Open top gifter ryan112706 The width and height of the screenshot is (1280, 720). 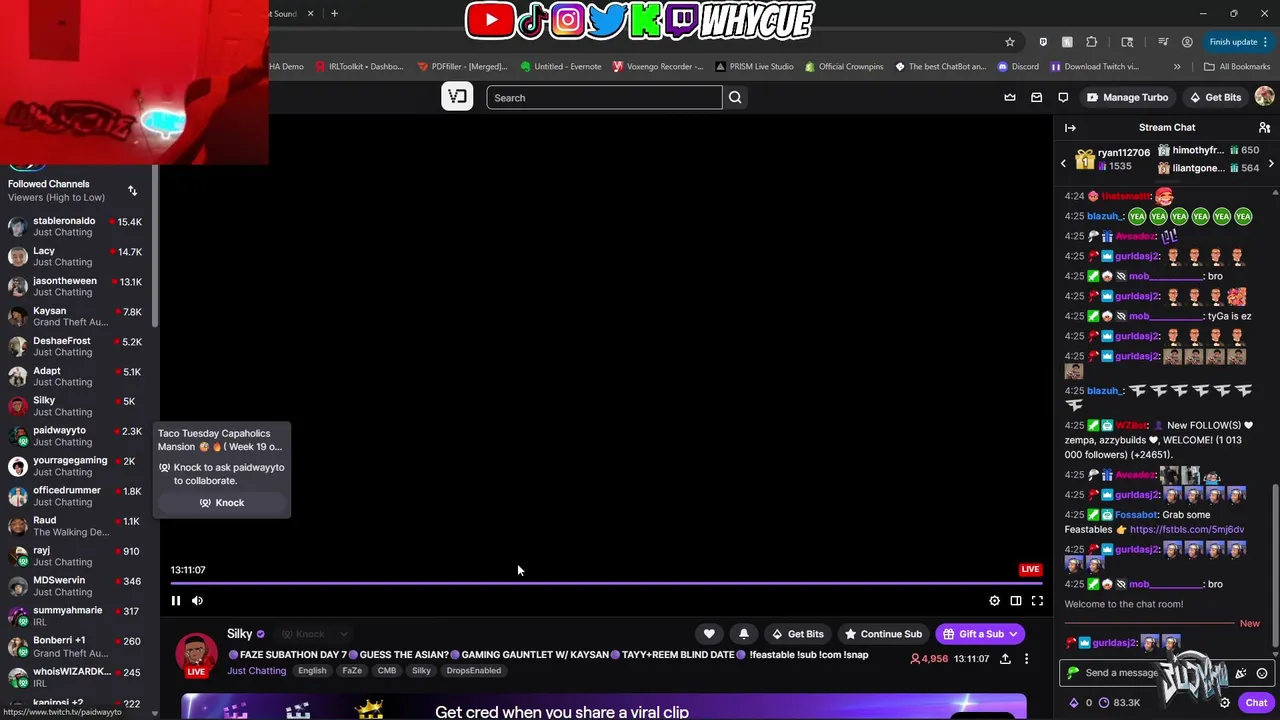[x=1112, y=159]
